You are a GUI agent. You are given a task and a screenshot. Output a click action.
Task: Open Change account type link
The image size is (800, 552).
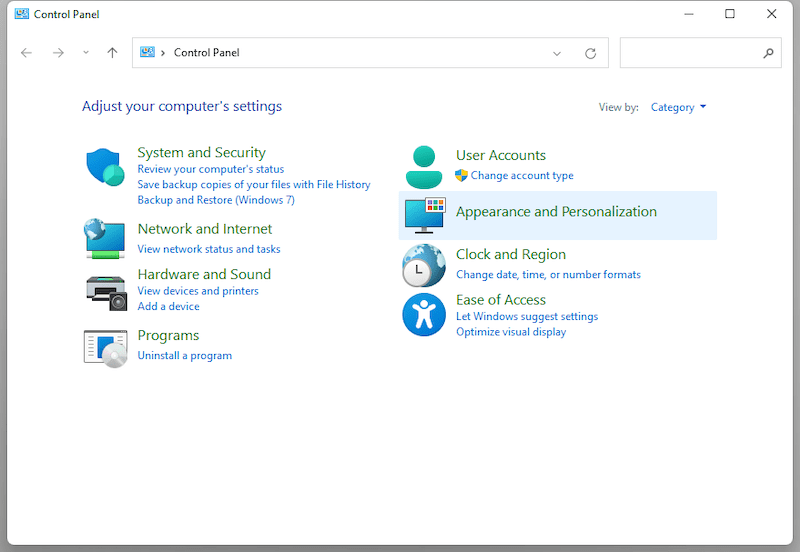coord(522,175)
